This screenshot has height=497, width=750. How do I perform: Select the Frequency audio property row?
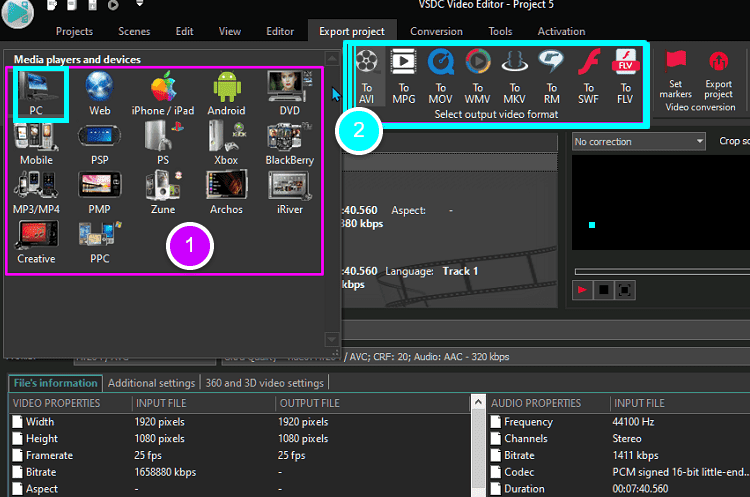pyautogui.click(x=618, y=422)
